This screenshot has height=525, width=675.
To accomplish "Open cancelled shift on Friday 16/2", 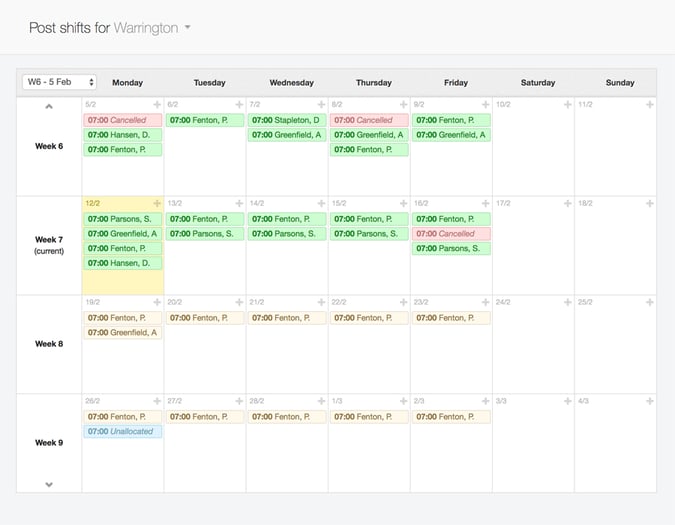I will (451, 234).
